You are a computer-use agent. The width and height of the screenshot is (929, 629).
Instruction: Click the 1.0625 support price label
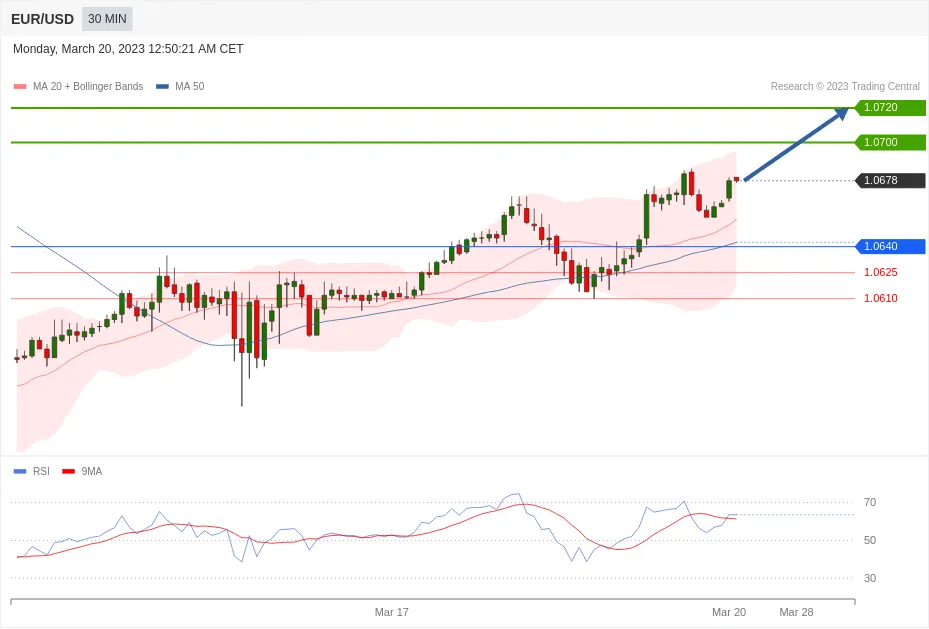pos(880,272)
